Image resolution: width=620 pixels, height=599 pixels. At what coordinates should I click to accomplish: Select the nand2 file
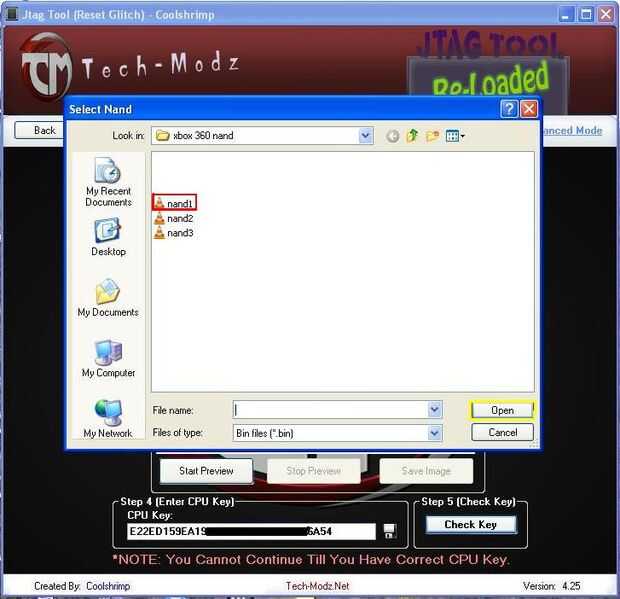174,218
